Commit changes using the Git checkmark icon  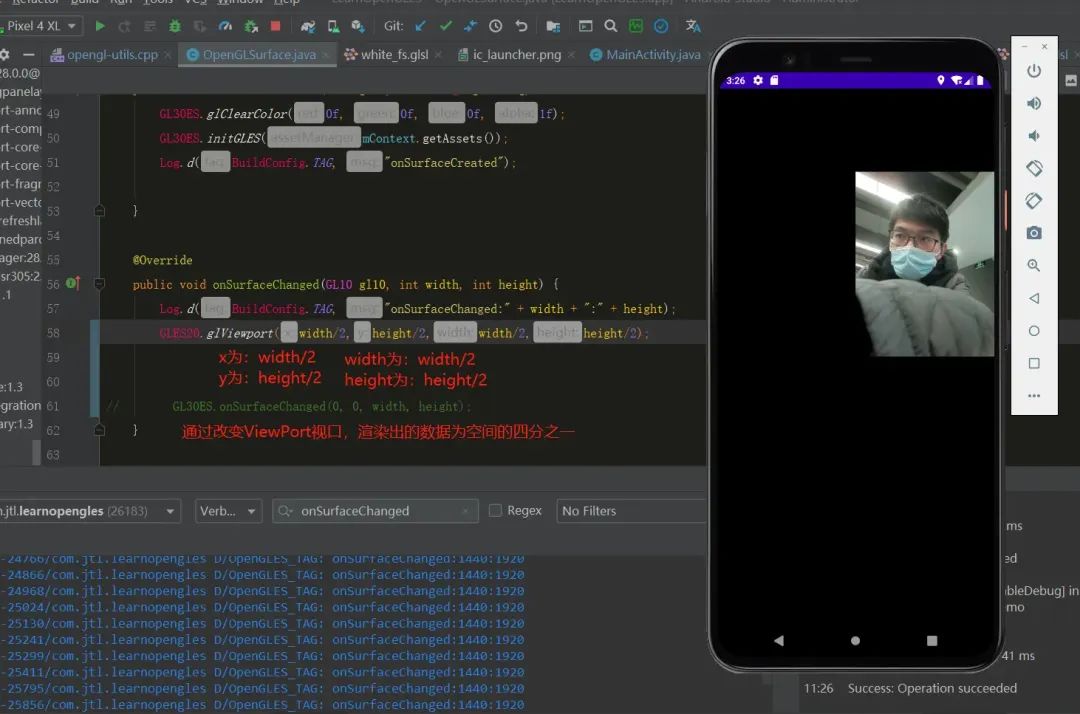[444, 27]
